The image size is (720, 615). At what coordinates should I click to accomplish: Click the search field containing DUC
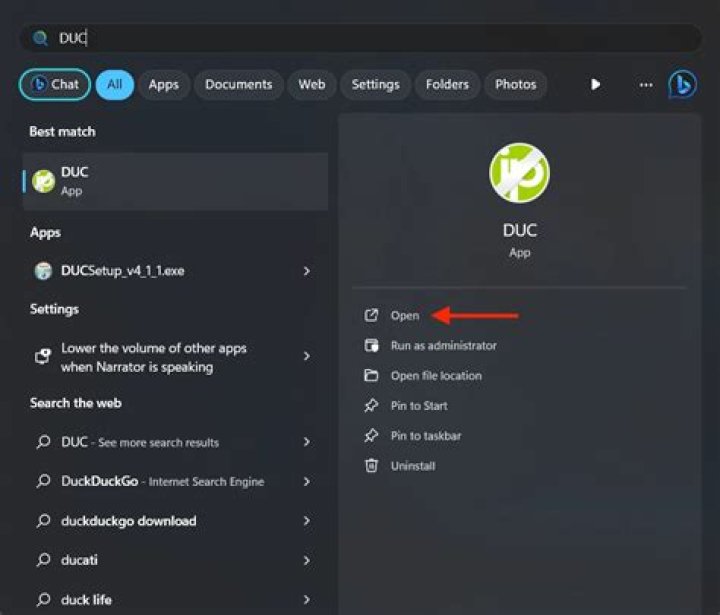[x=360, y=38]
